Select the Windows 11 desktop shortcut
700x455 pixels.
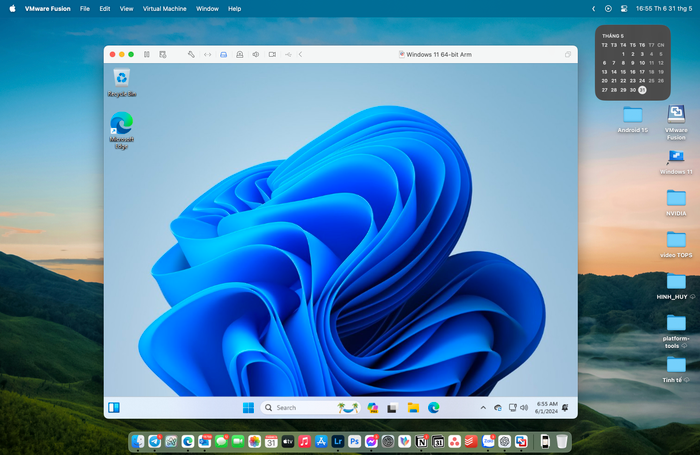(676, 162)
